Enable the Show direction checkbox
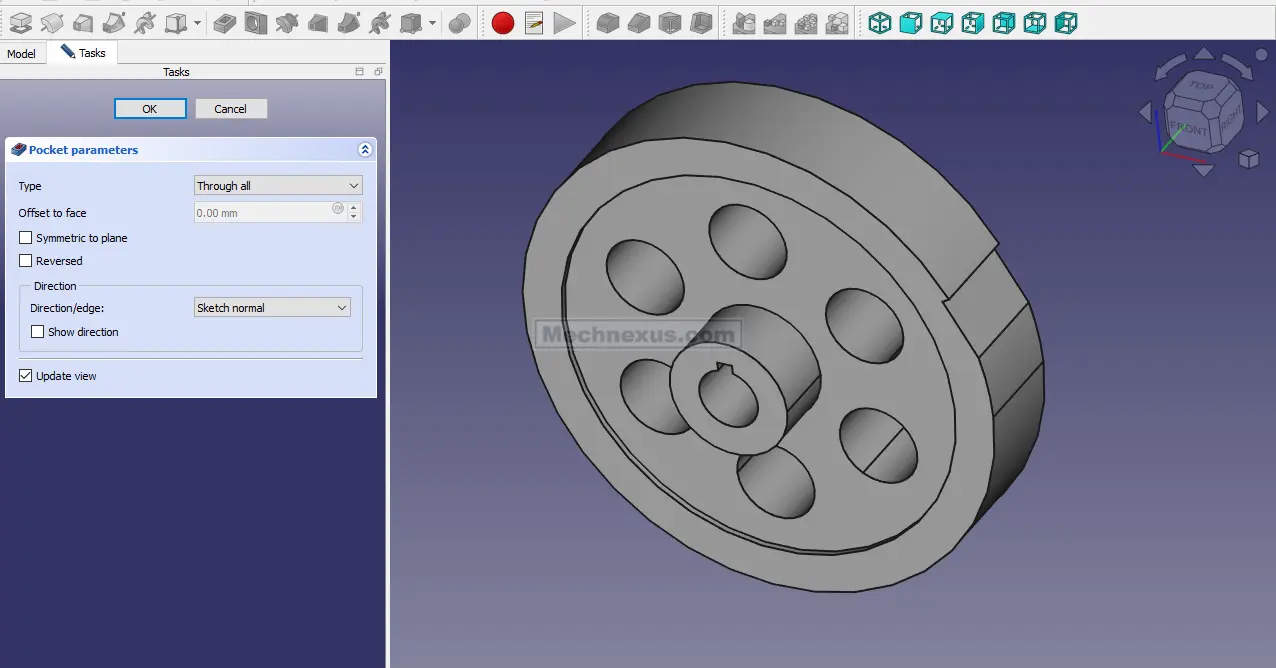 coord(38,332)
